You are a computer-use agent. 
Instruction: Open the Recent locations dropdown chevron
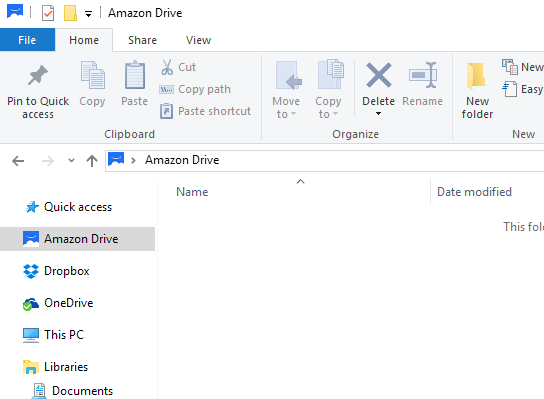pos(71,160)
